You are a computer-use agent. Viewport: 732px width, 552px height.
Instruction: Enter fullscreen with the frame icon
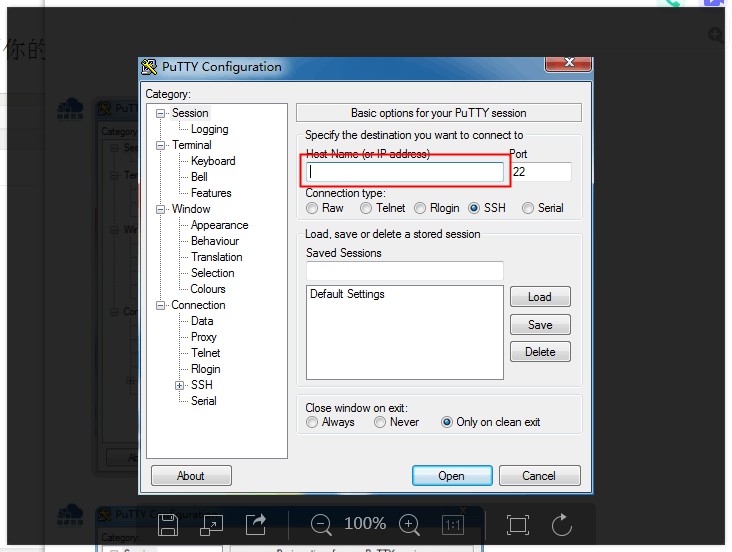coord(517,524)
